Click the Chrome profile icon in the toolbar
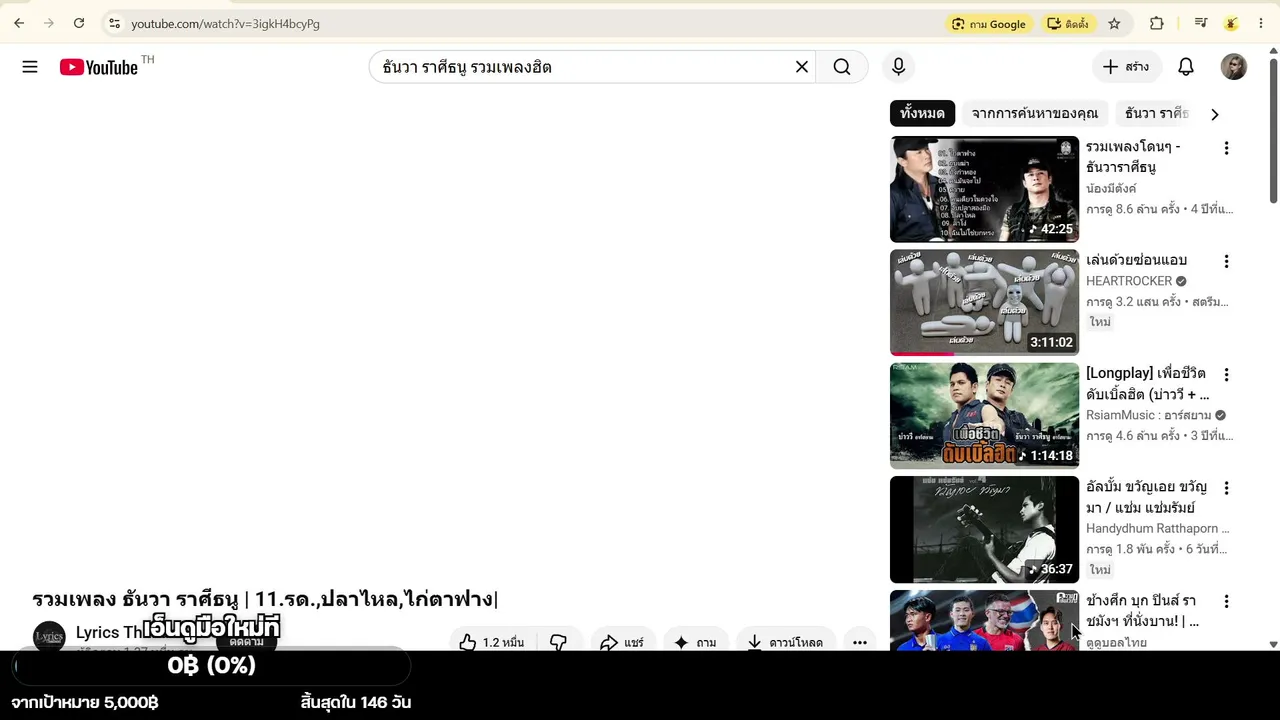This screenshot has width=1280, height=720. pyautogui.click(x=1232, y=23)
